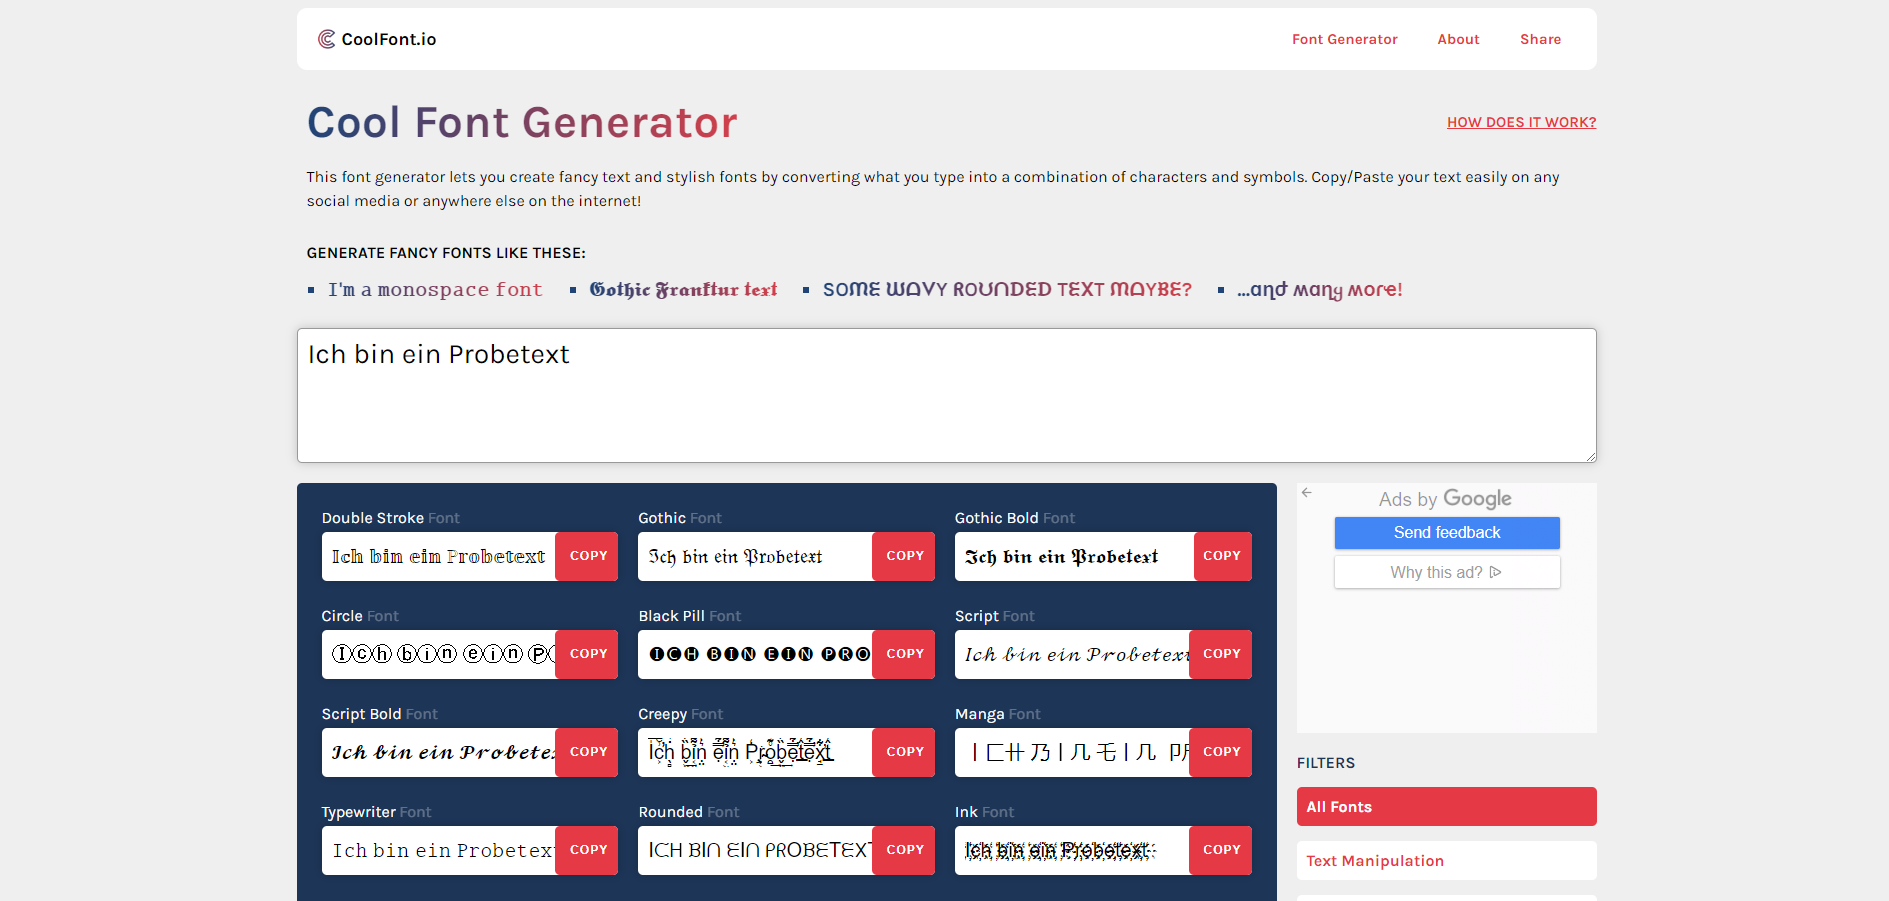Click the Share menu item

(1539, 39)
